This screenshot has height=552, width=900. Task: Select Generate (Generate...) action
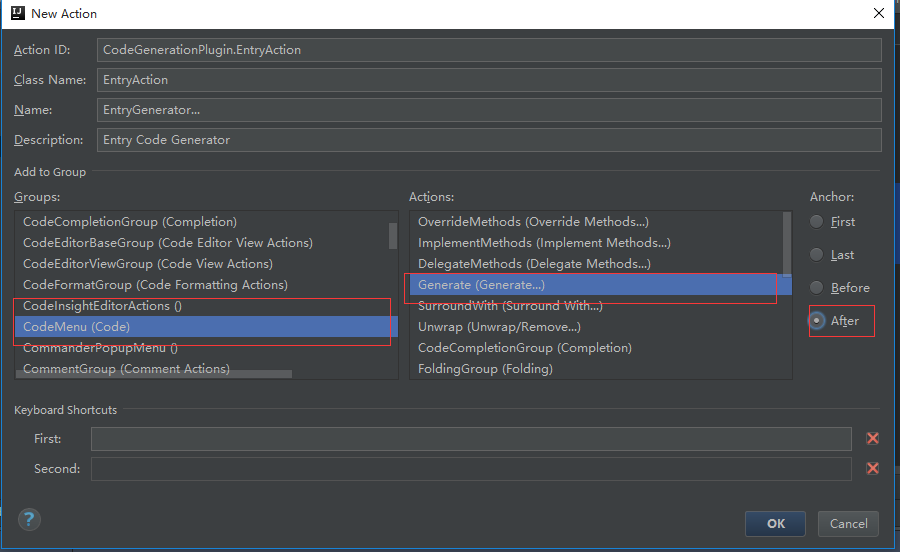pos(600,285)
